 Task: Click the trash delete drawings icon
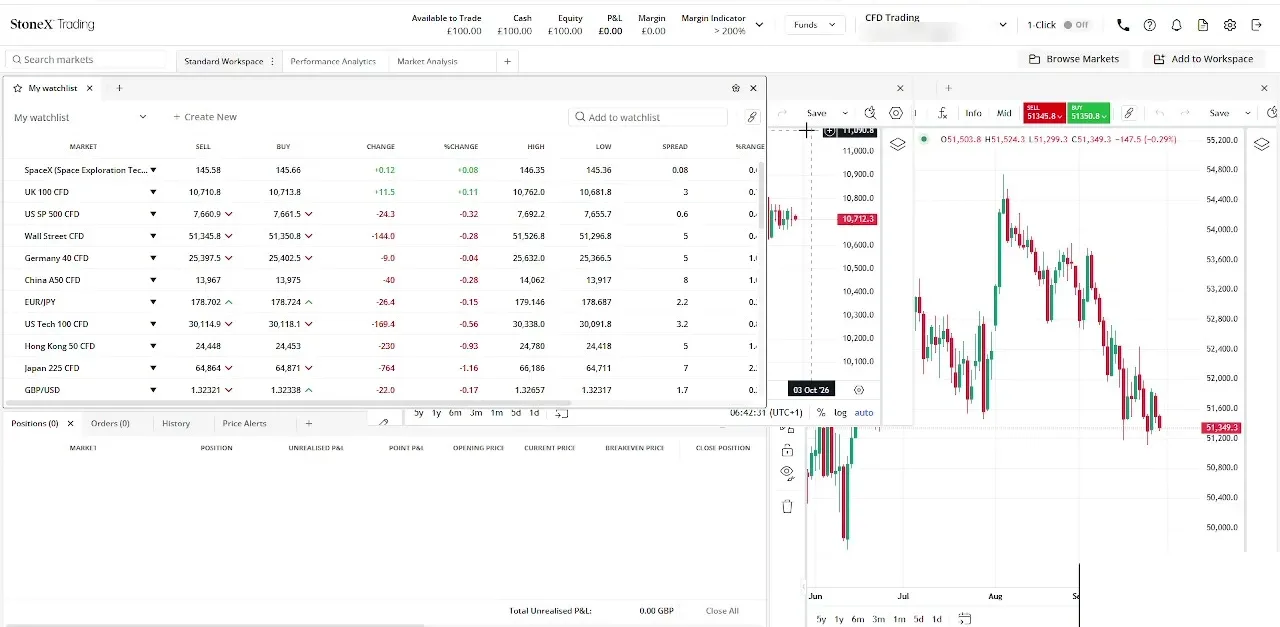(x=787, y=506)
